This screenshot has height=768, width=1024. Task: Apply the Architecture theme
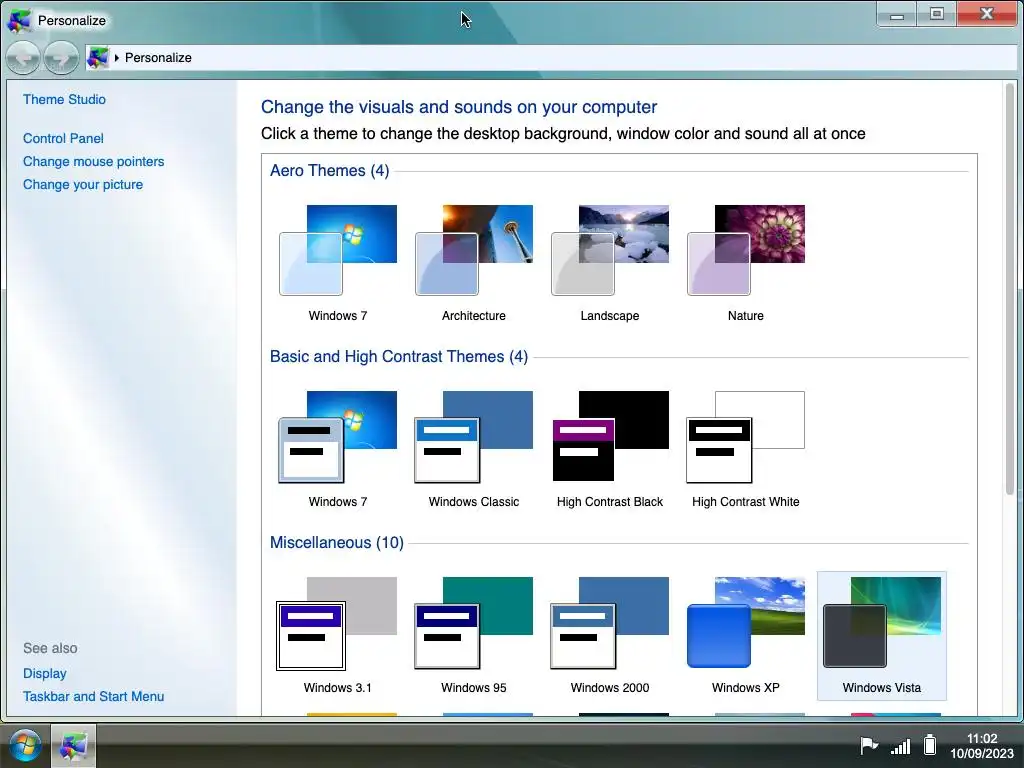[x=473, y=263]
